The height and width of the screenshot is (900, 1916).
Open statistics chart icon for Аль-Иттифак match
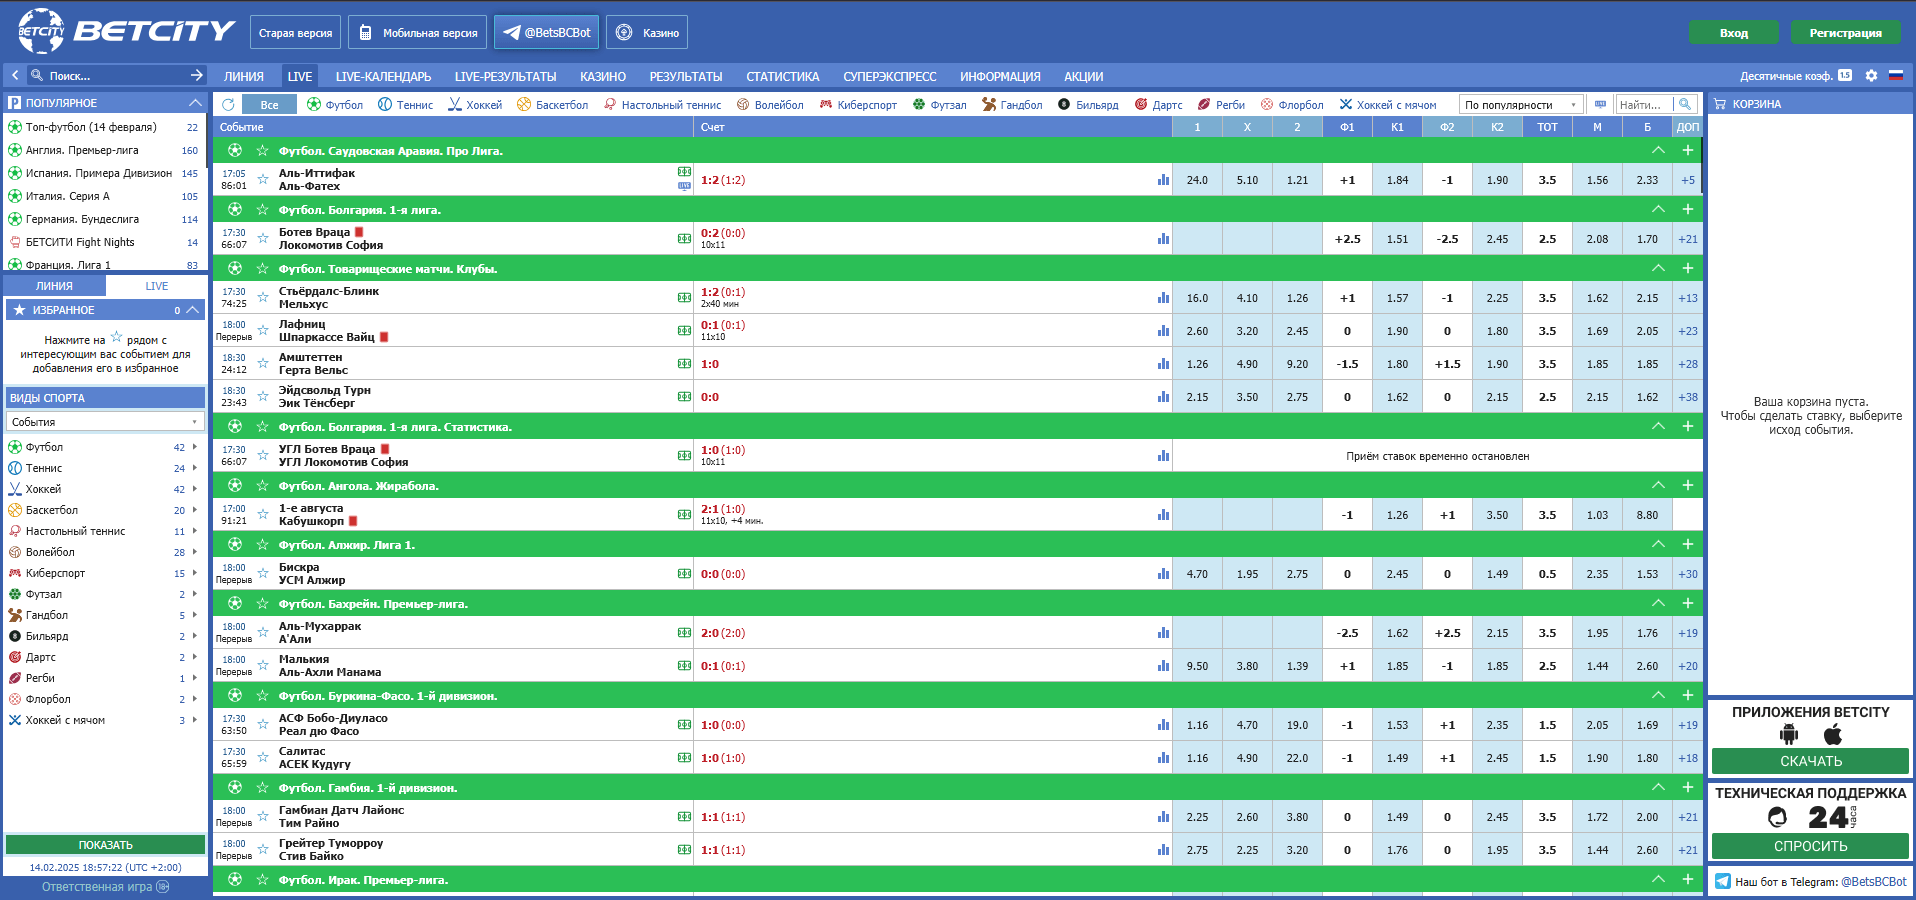pos(1163,180)
